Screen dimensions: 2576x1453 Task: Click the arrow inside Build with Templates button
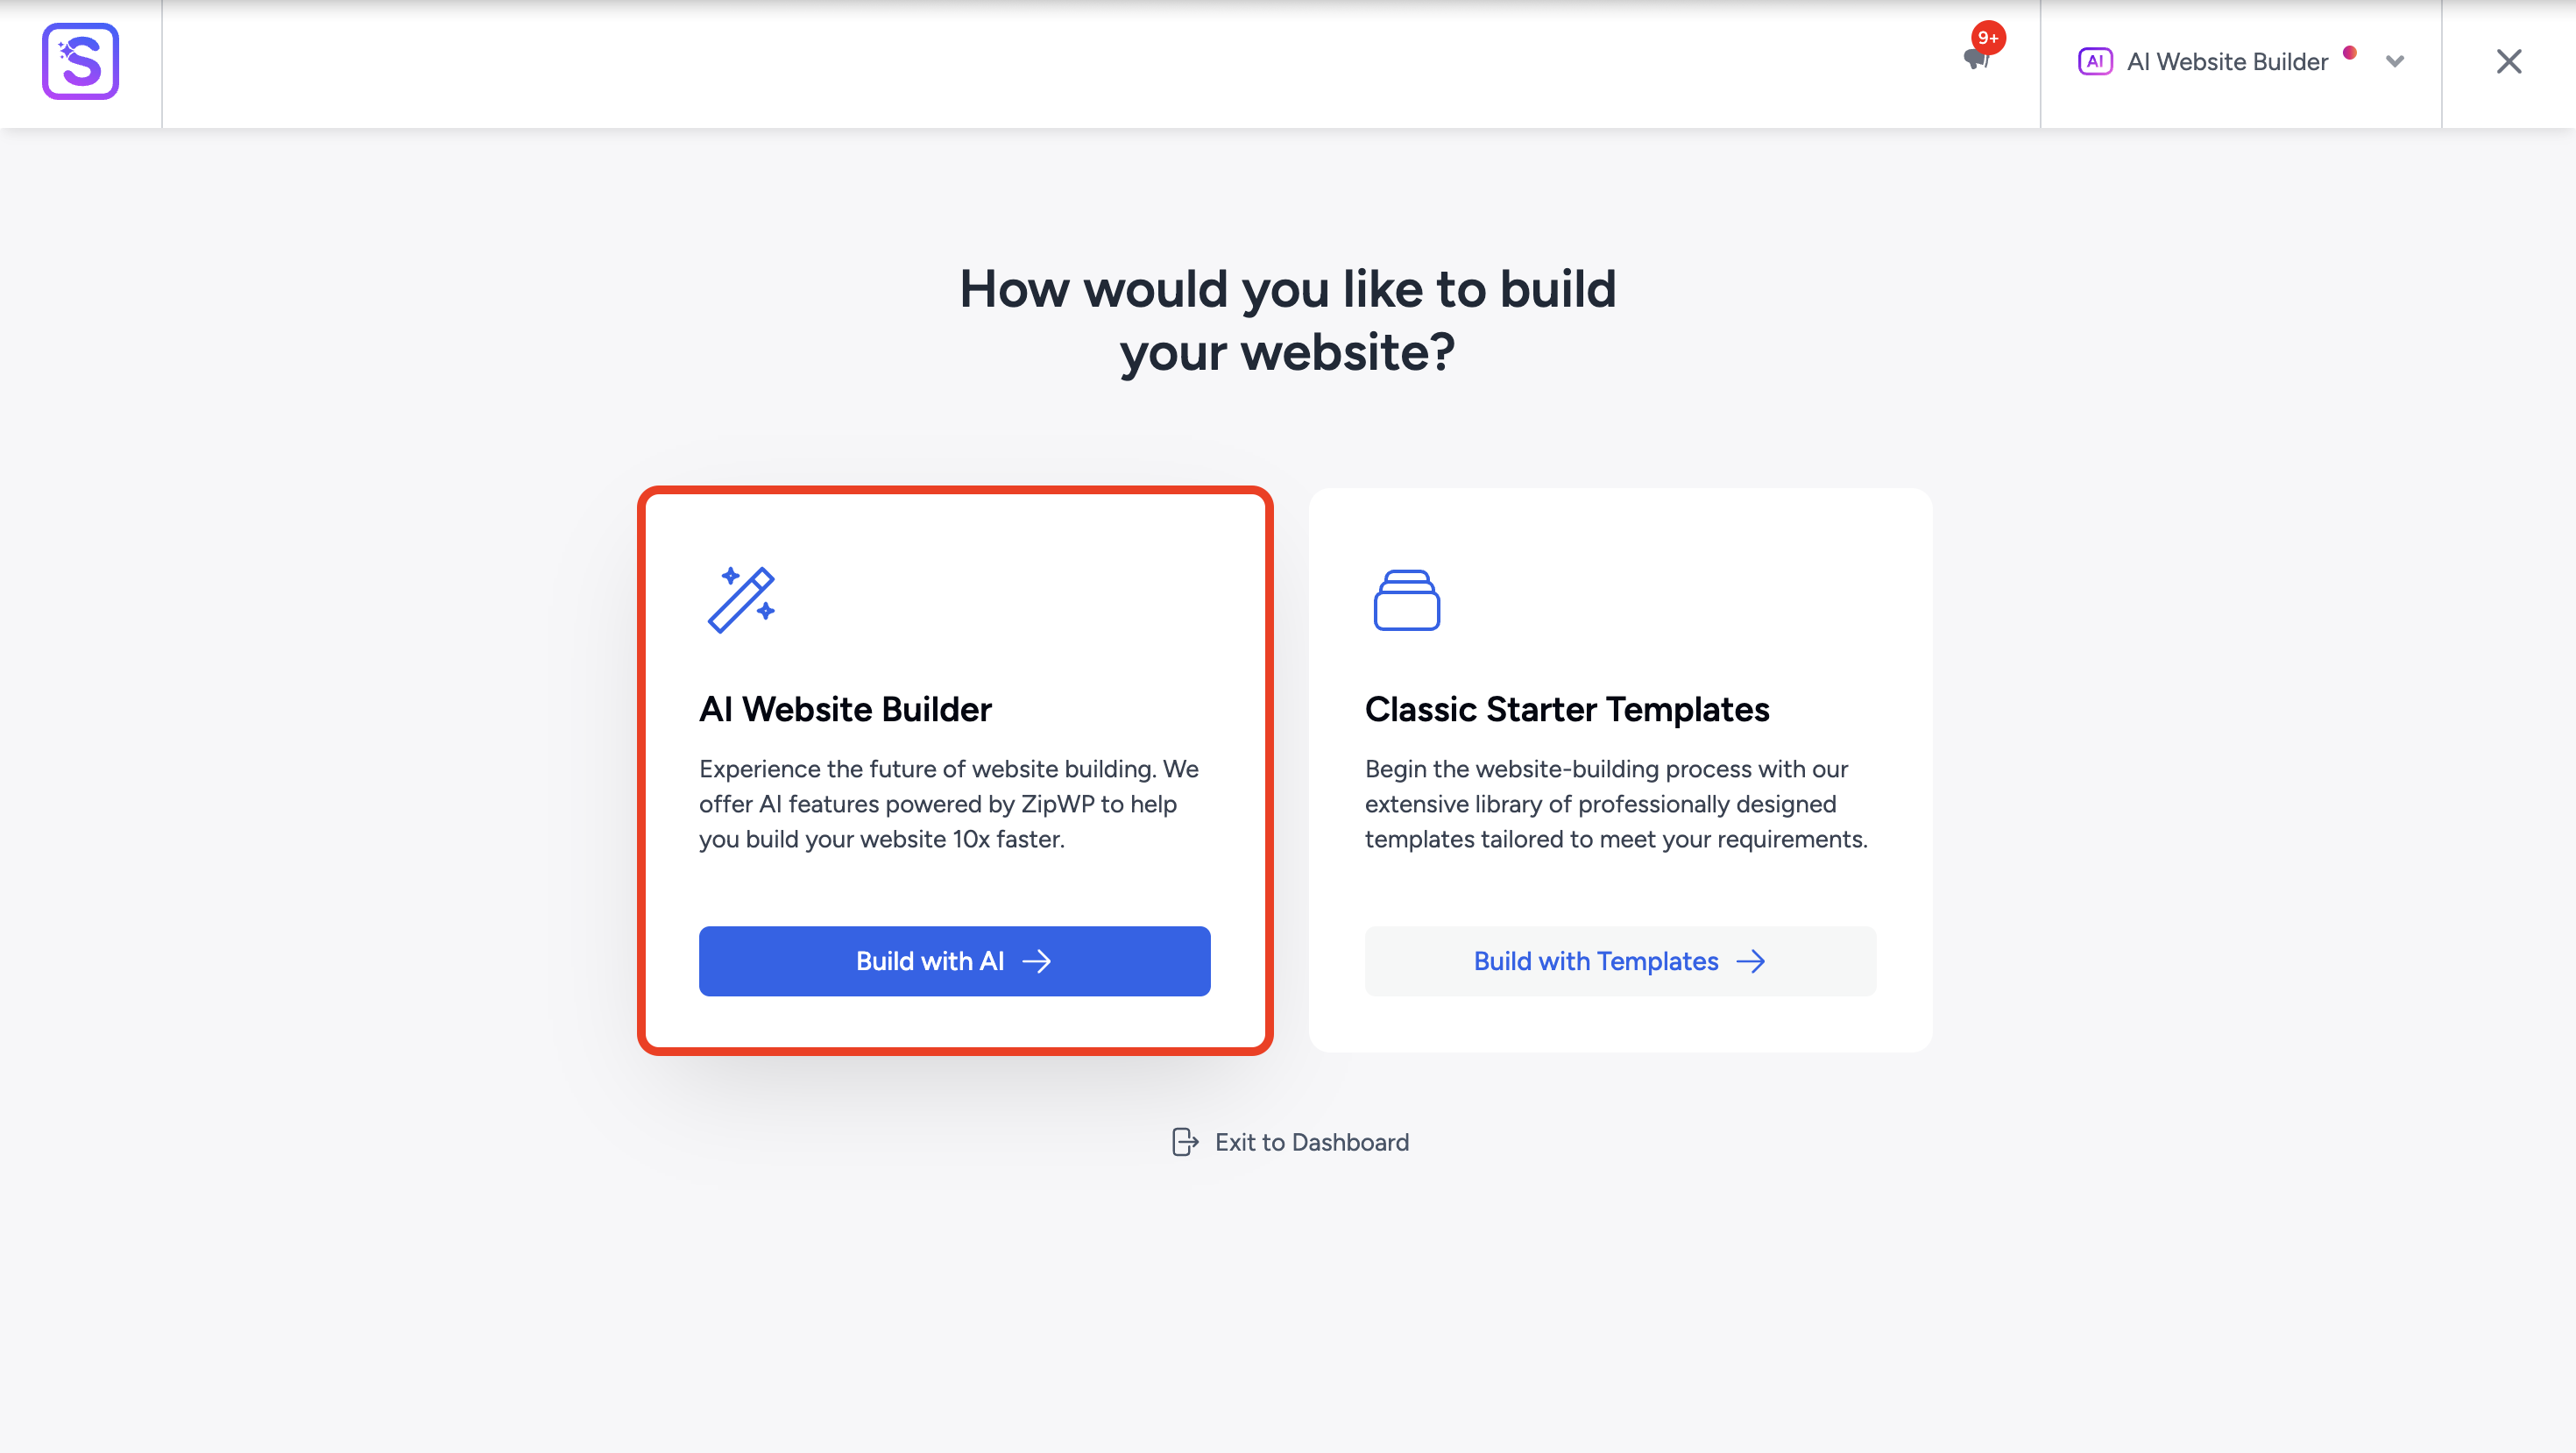(1753, 961)
